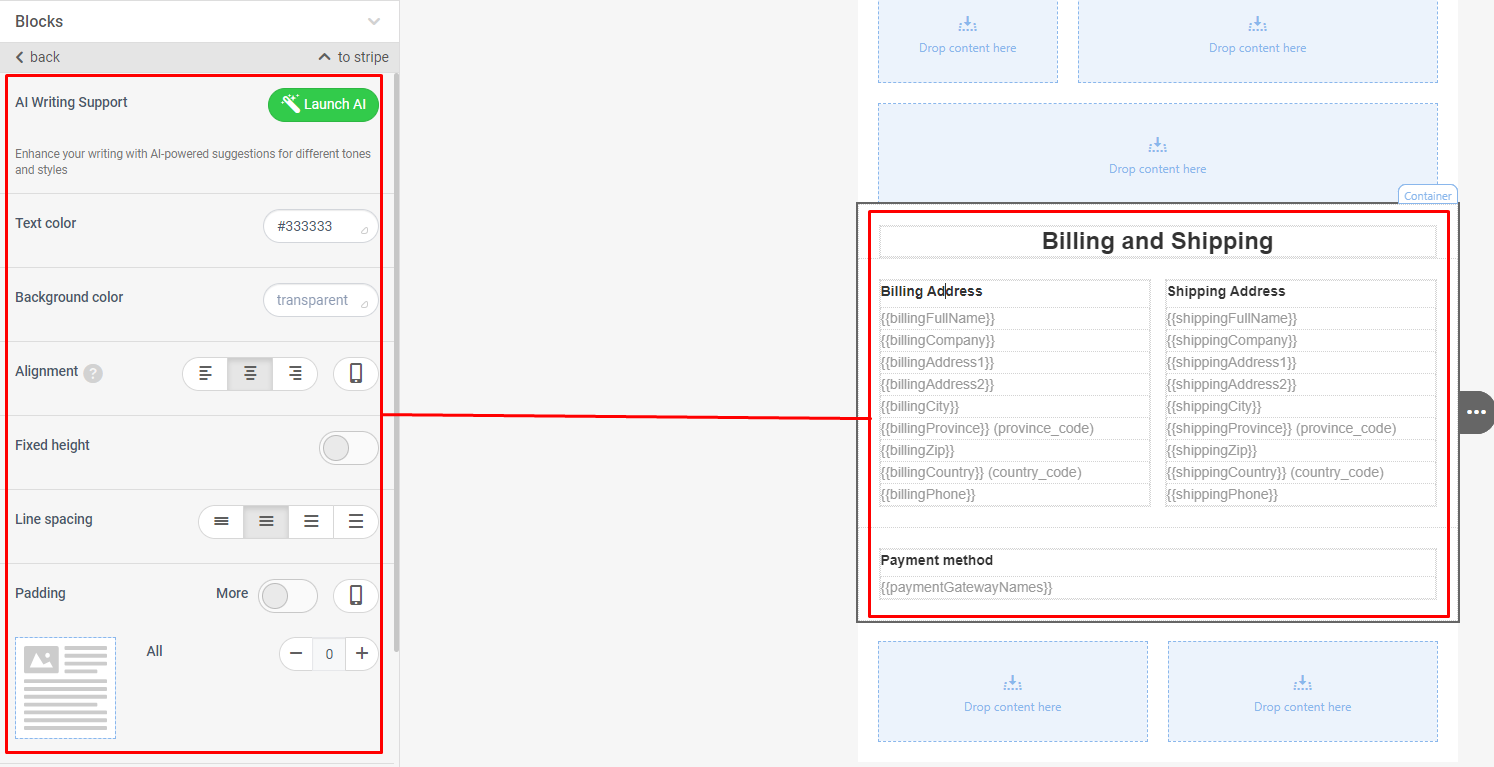
Task: Select the third line spacing option
Action: click(x=311, y=522)
